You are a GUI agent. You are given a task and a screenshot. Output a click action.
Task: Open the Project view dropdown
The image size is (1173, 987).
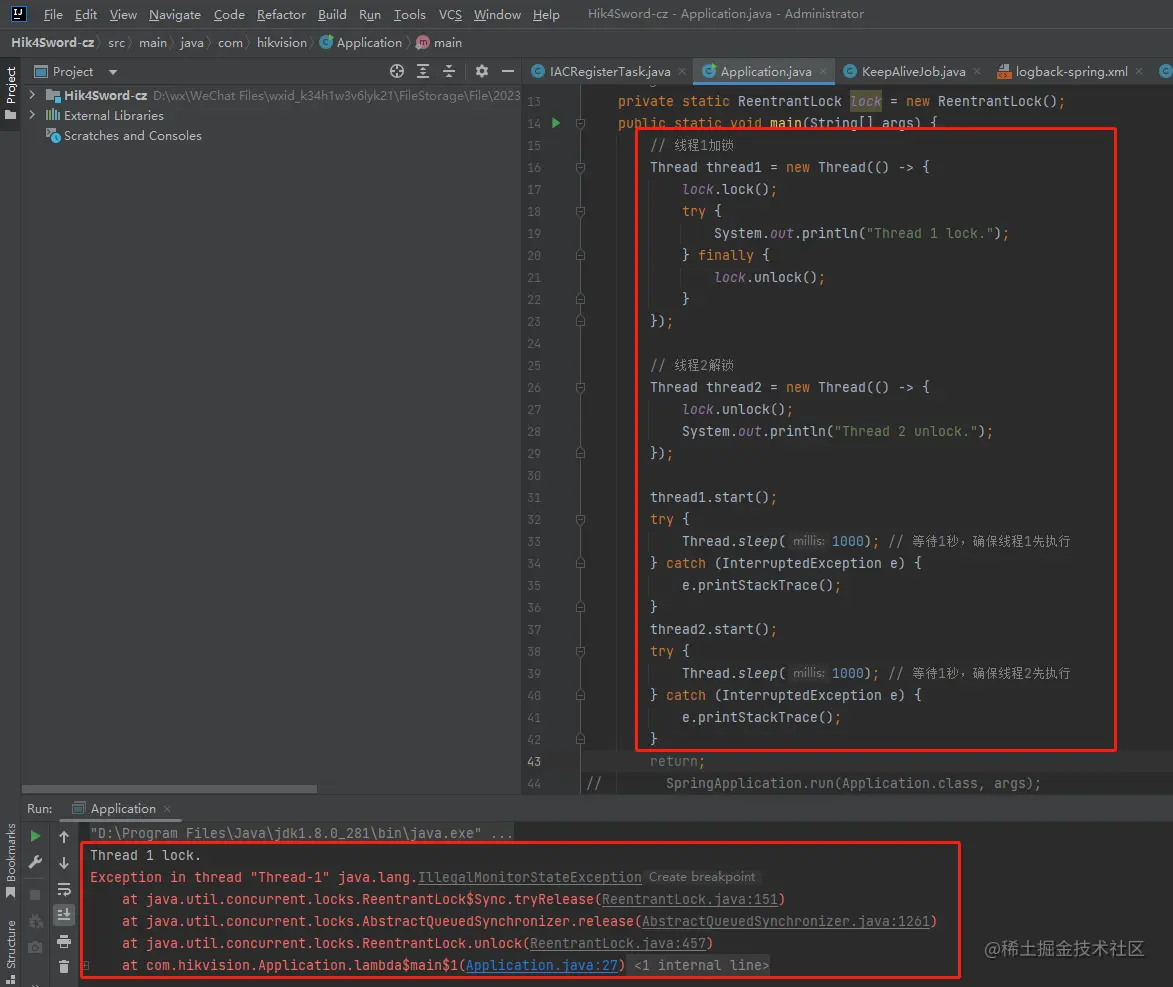pyautogui.click(x=113, y=72)
